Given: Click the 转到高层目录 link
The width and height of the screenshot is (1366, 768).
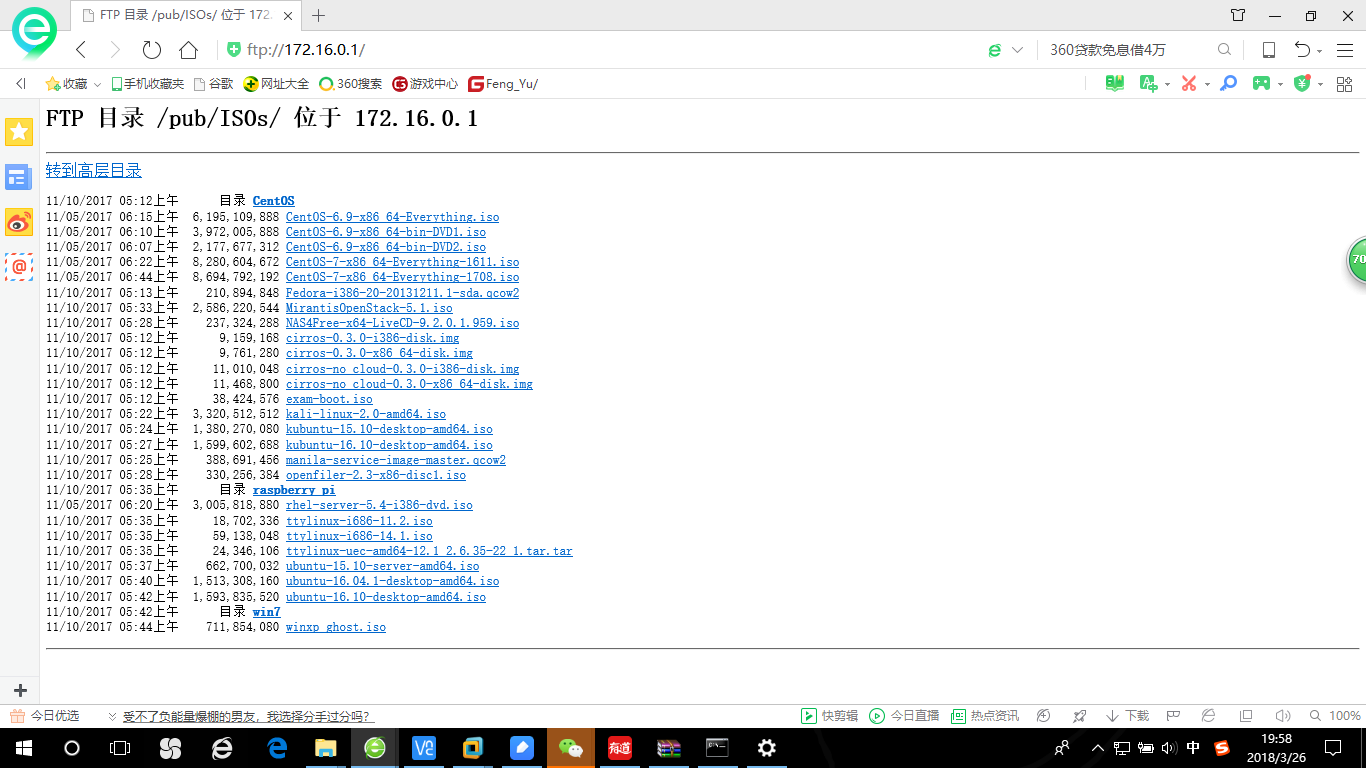Looking at the screenshot, I should point(94,171).
